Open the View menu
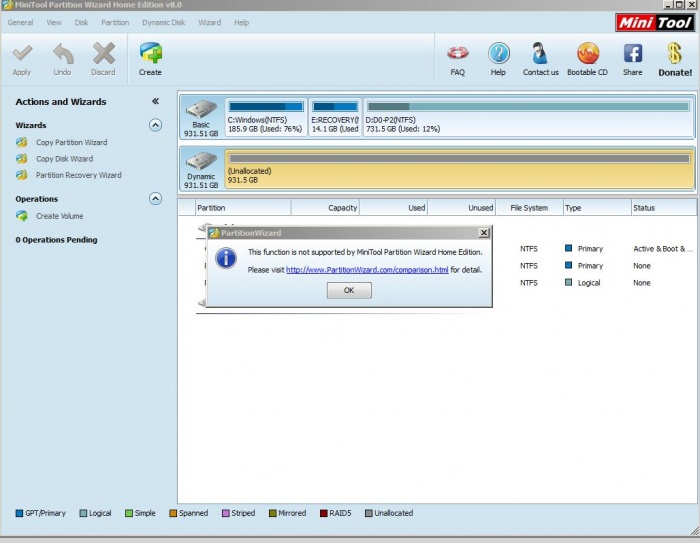Screen dimensions: 700x543 pos(54,22)
